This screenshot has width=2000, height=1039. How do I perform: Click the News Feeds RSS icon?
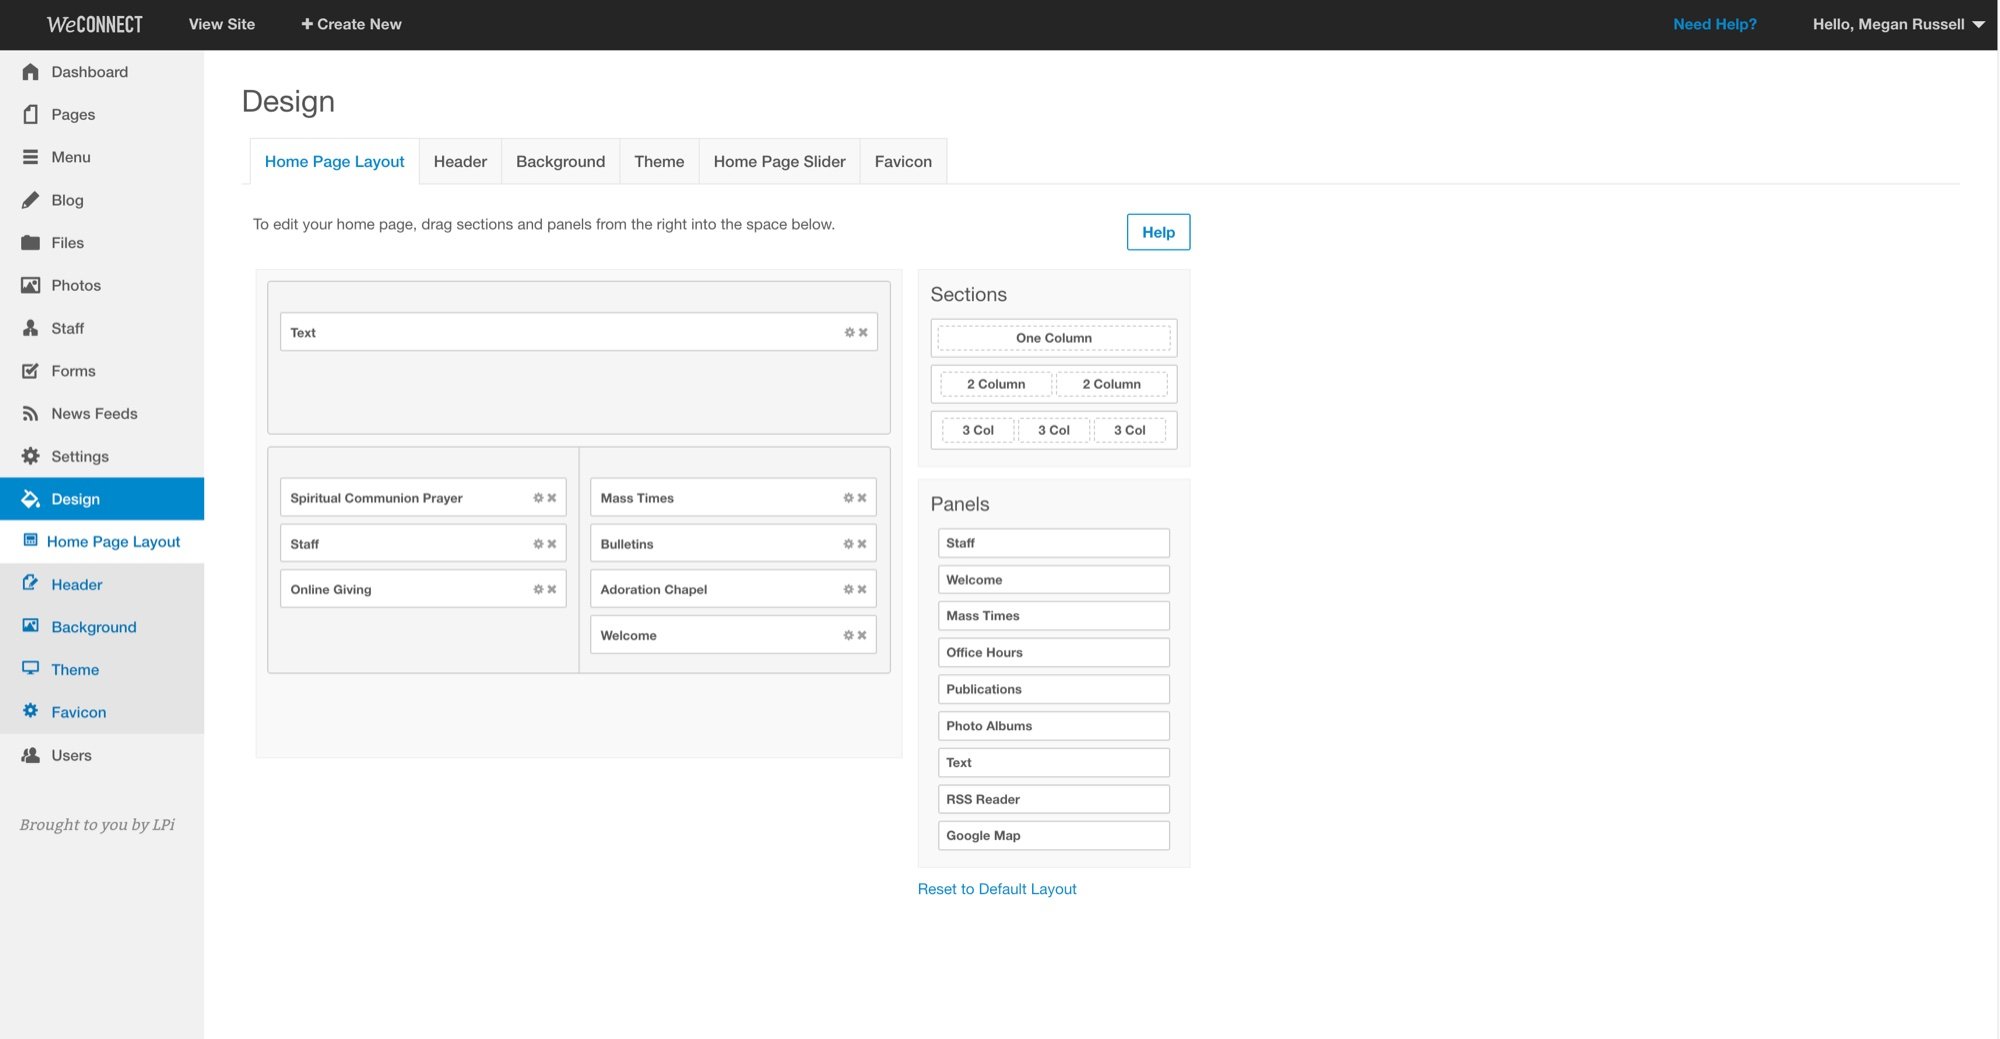point(31,413)
